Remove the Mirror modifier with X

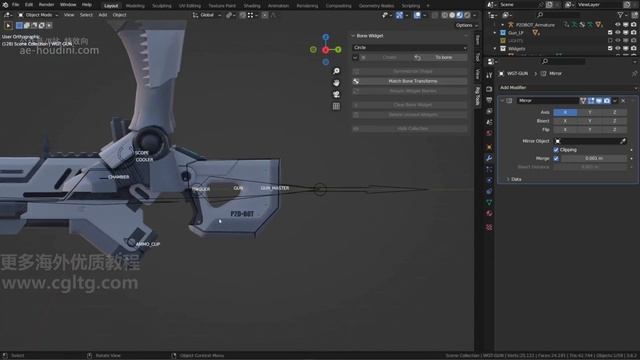pos(623,101)
